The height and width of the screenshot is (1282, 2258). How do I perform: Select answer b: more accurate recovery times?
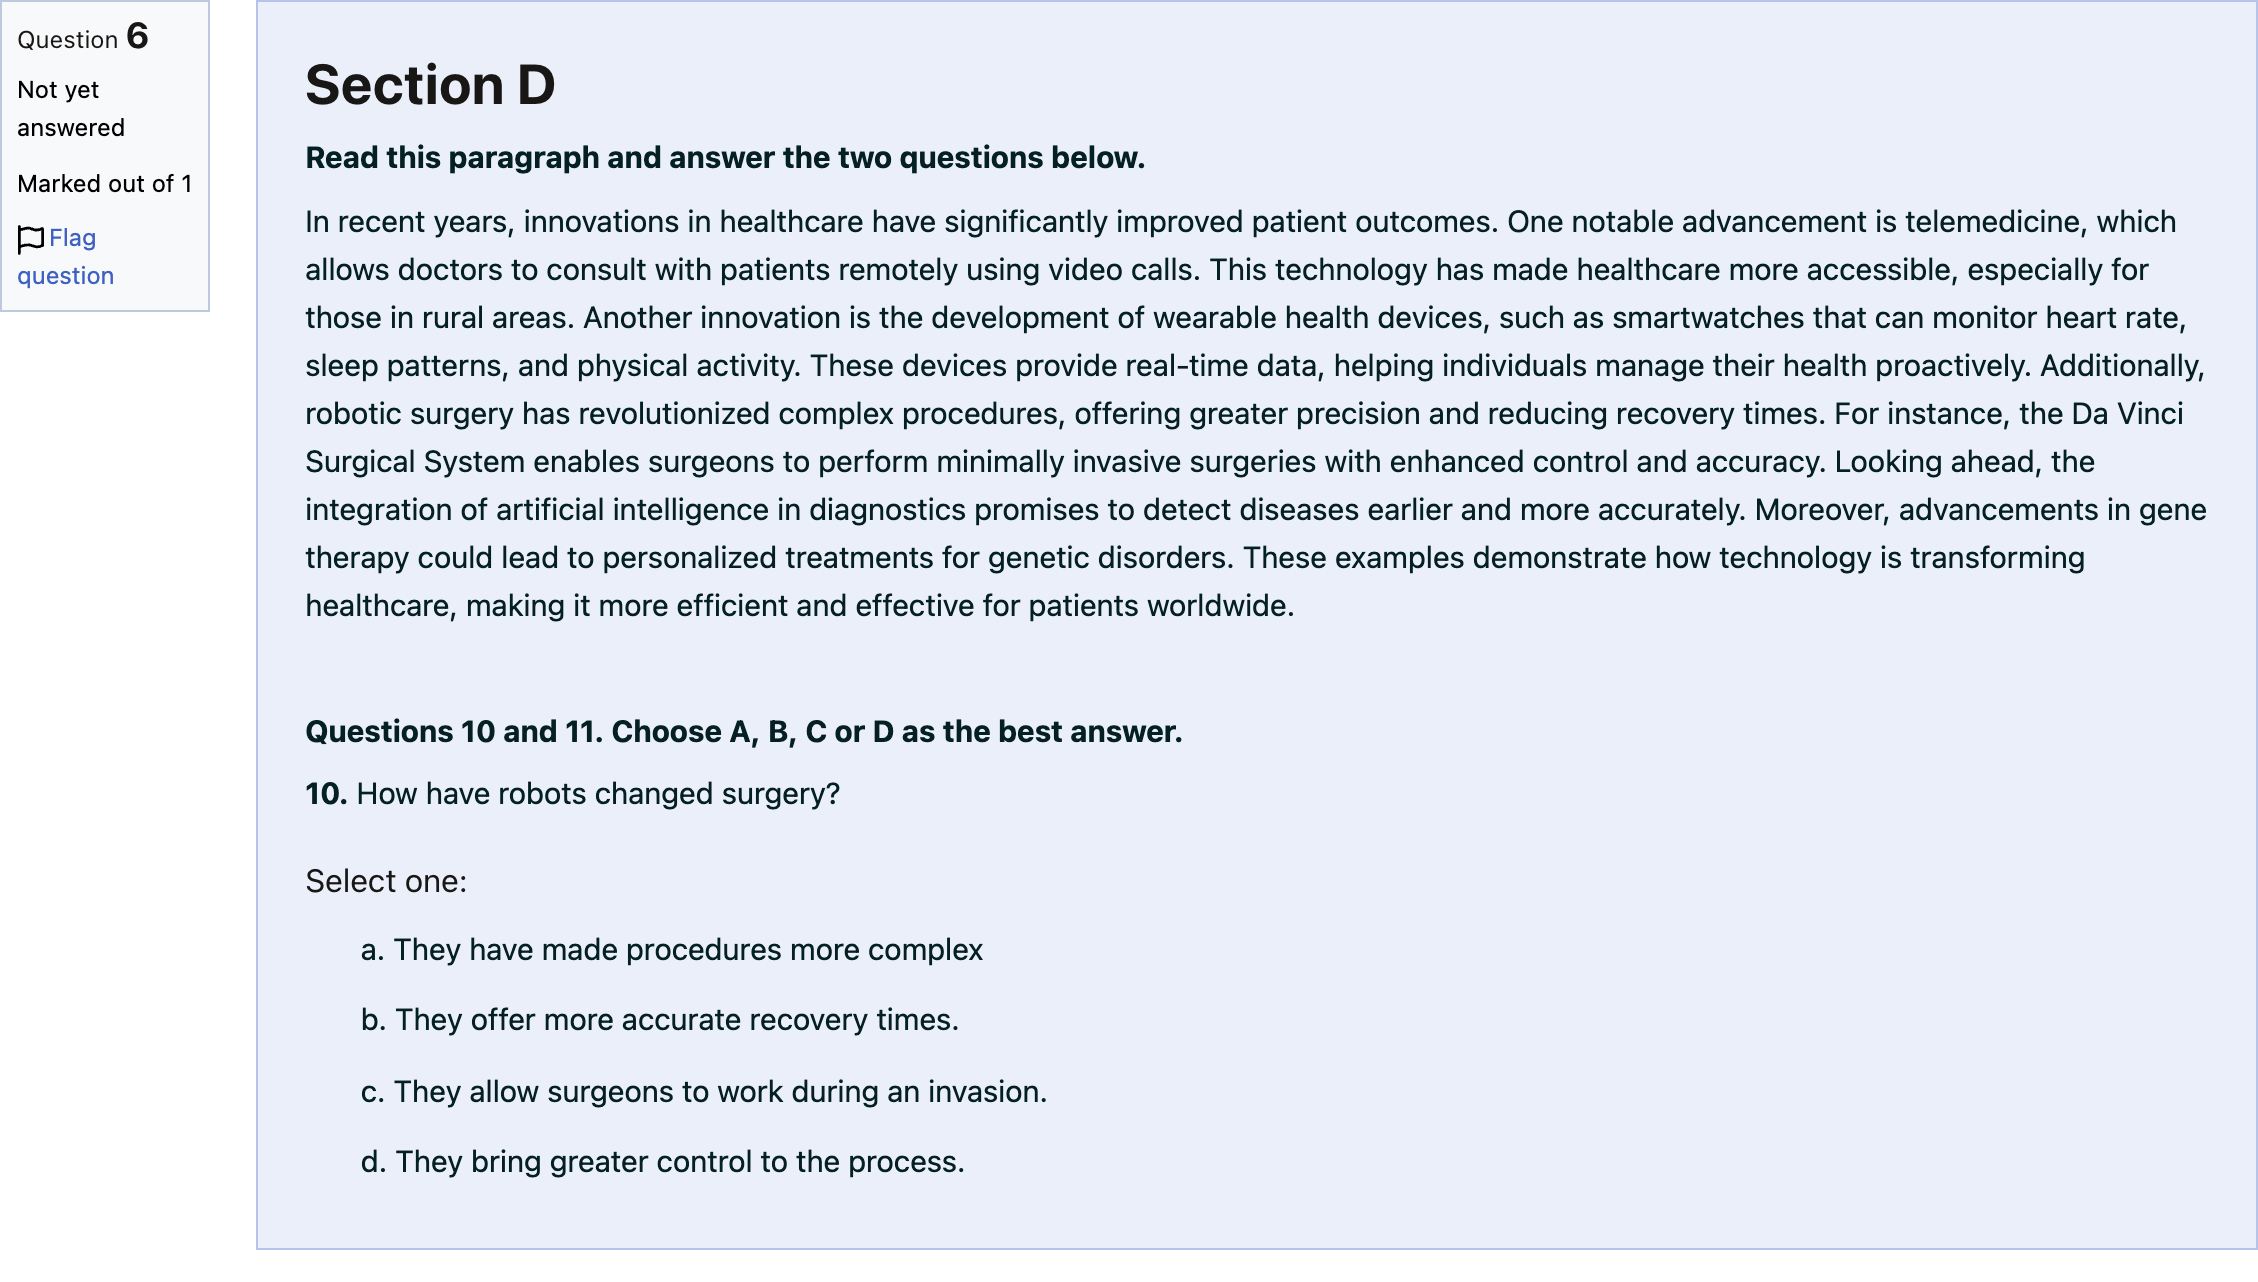(660, 1019)
